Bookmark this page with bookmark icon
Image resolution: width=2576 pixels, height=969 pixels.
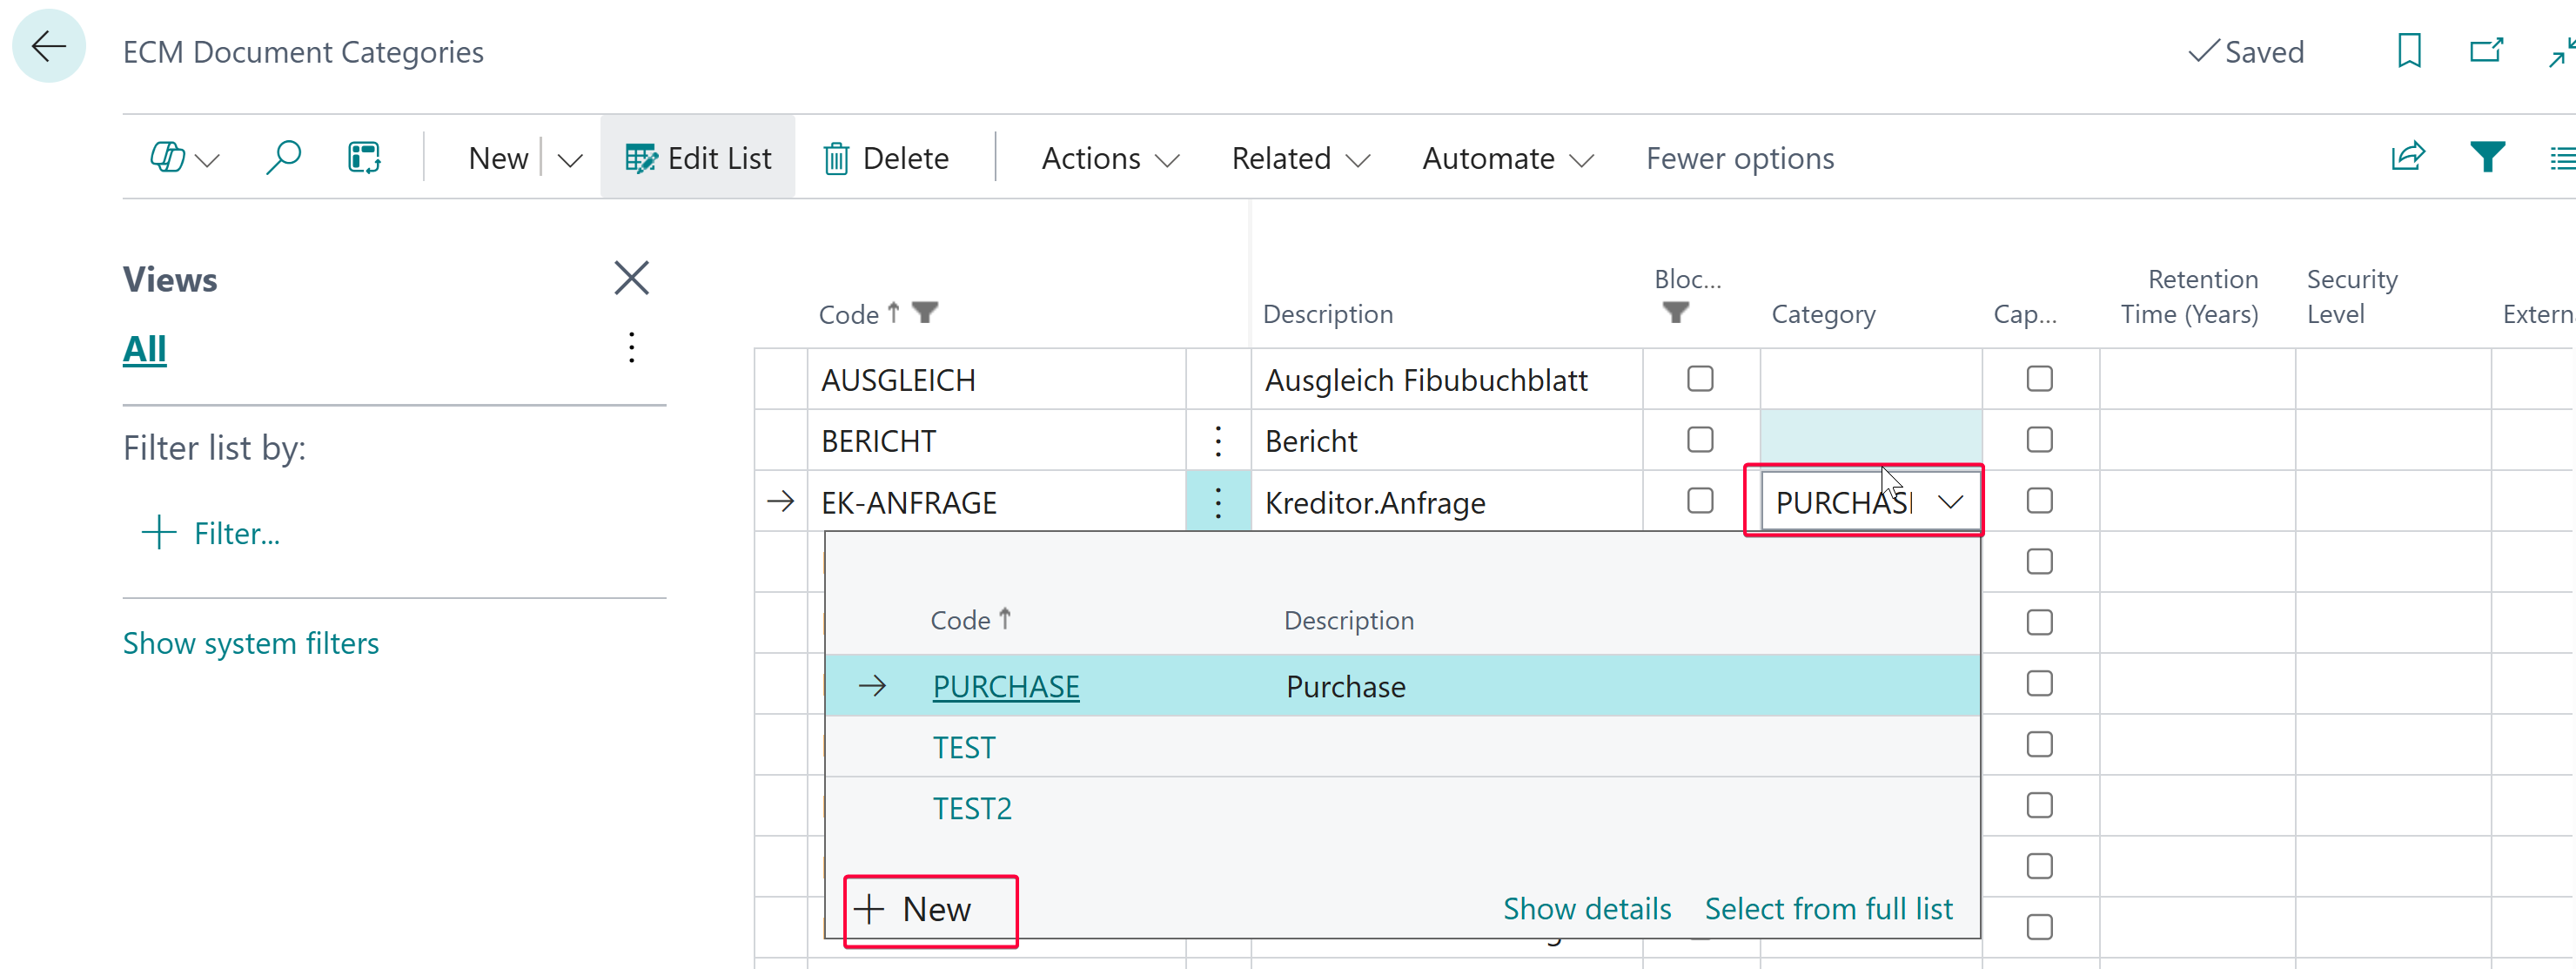(2408, 50)
